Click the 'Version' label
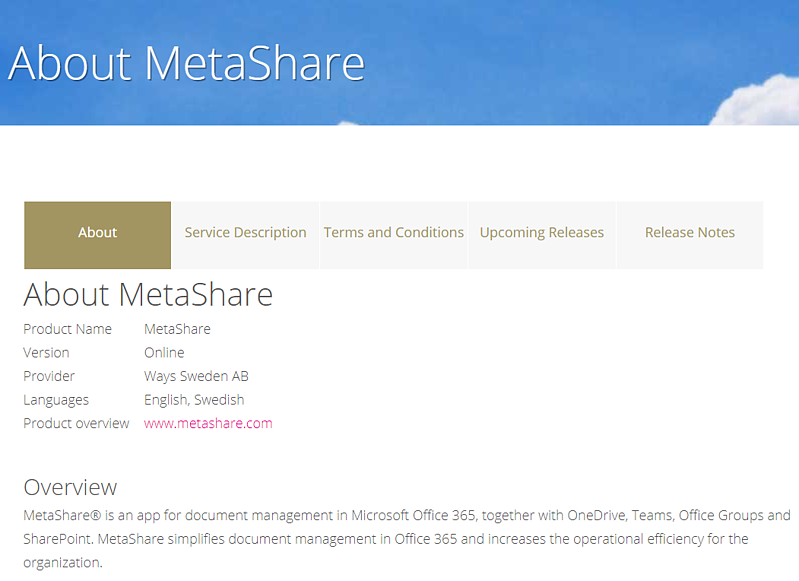The height and width of the screenshot is (581, 799). (x=46, y=353)
